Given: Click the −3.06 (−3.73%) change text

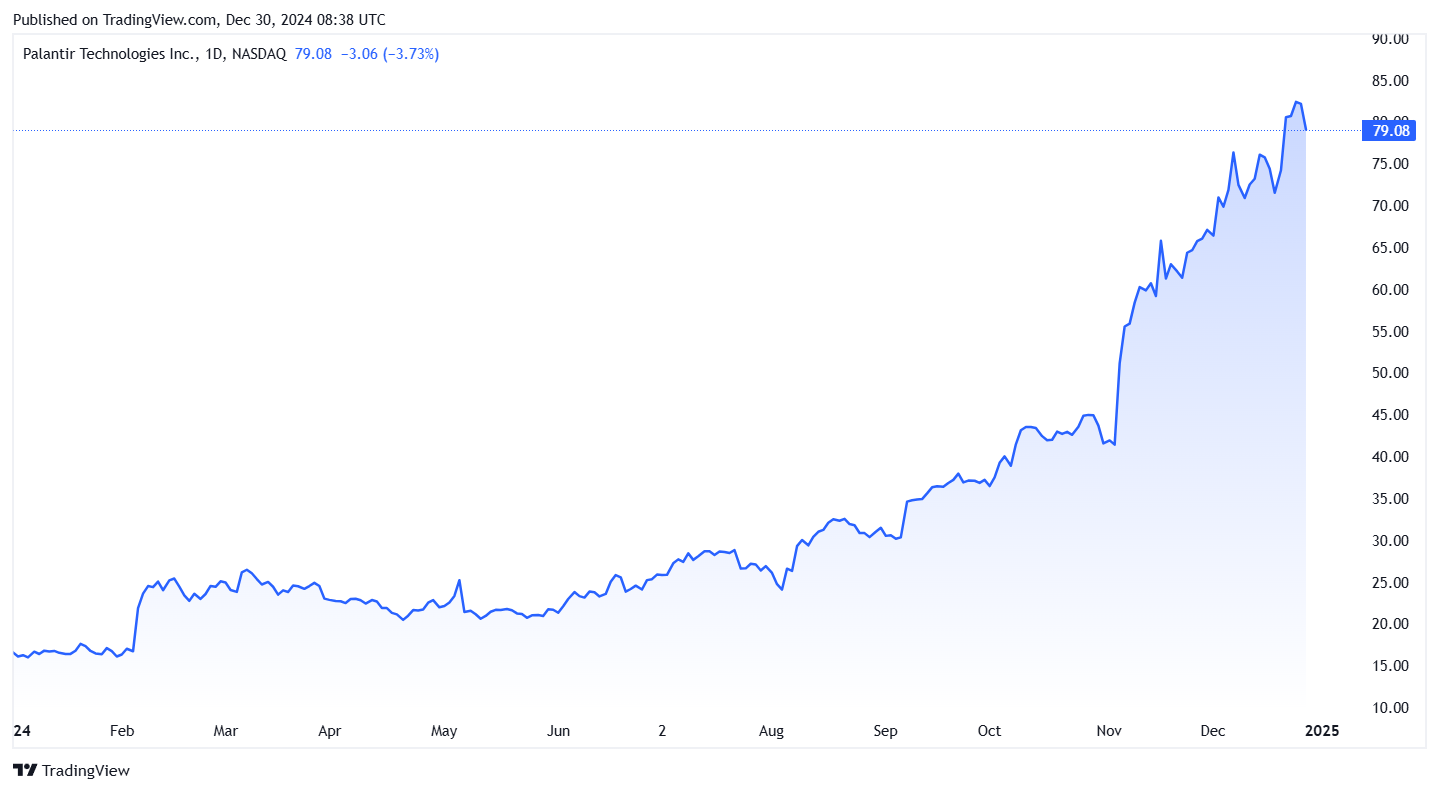Looking at the screenshot, I should 389,54.
